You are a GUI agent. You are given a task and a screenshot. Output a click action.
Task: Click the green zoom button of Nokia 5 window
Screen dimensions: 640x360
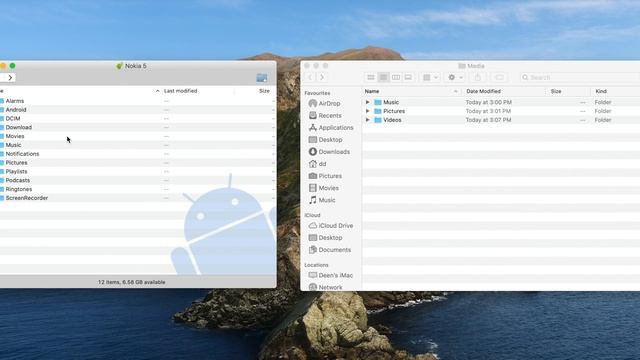point(13,66)
